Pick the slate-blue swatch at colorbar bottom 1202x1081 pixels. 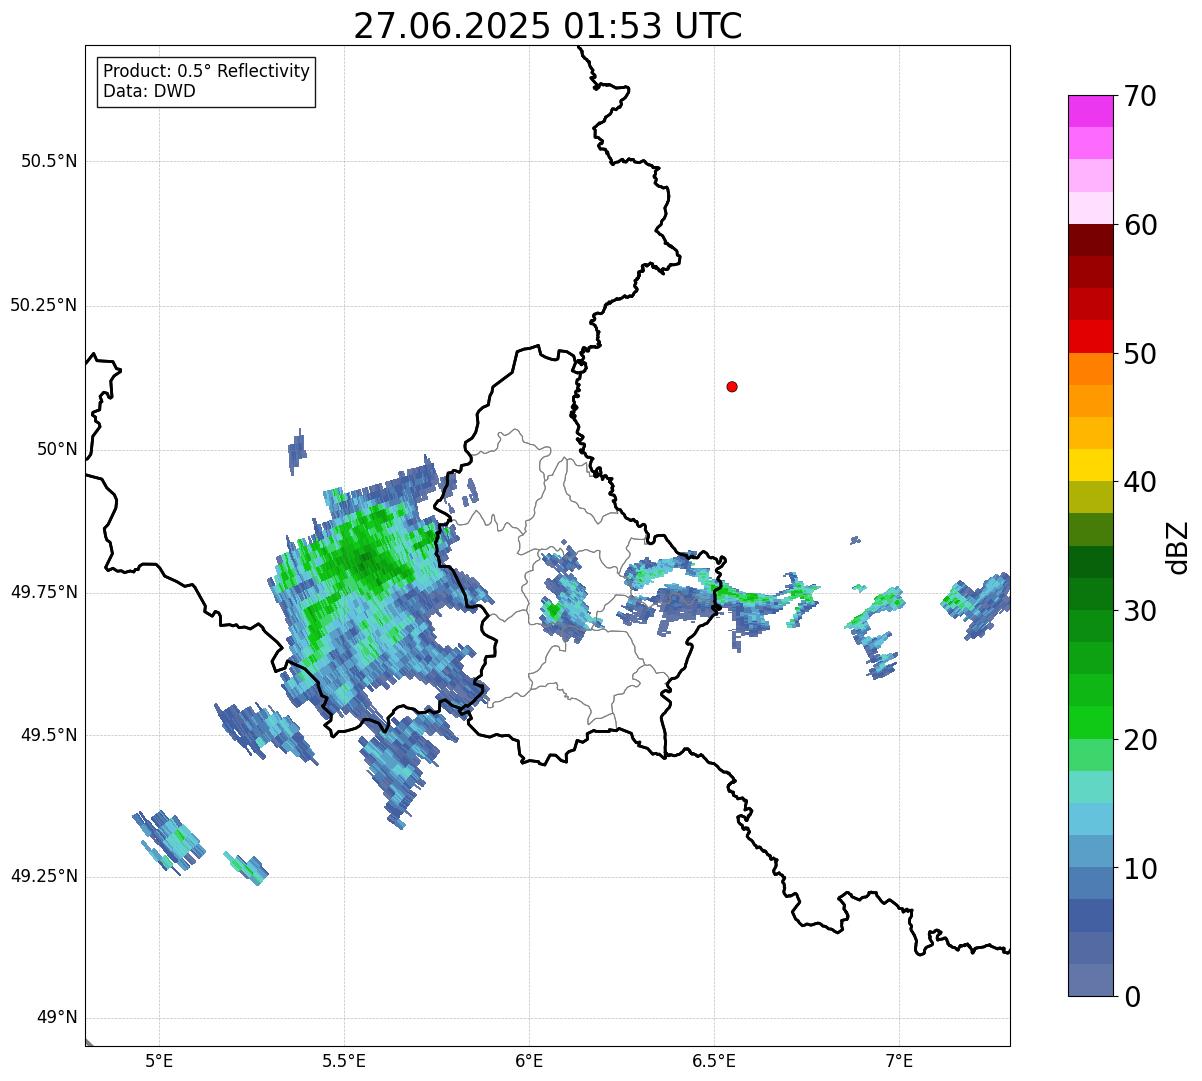(x=1090, y=980)
